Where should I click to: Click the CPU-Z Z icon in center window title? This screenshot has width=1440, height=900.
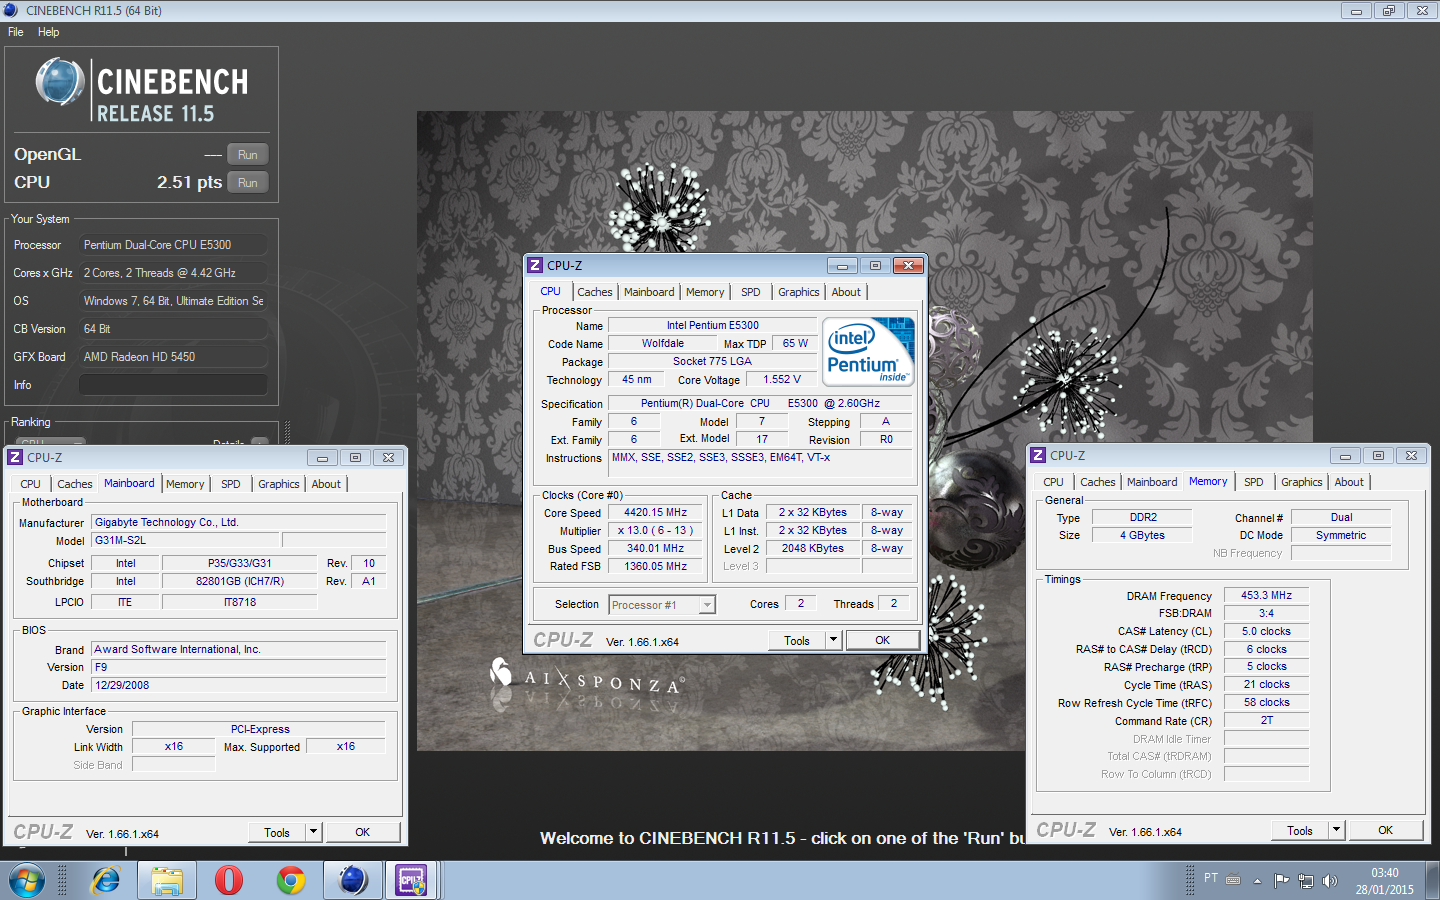pos(535,265)
